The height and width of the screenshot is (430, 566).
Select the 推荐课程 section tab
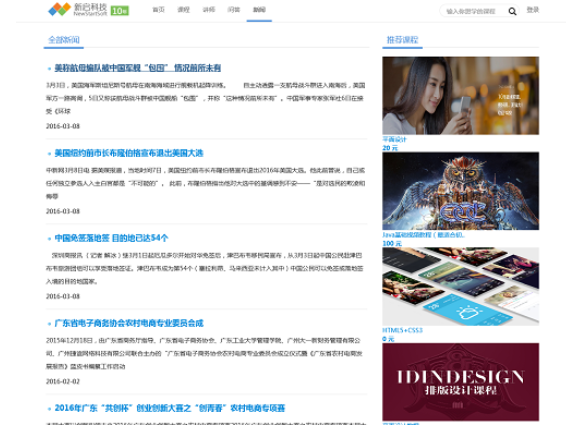pyautogui.click(x=402, y=40)
